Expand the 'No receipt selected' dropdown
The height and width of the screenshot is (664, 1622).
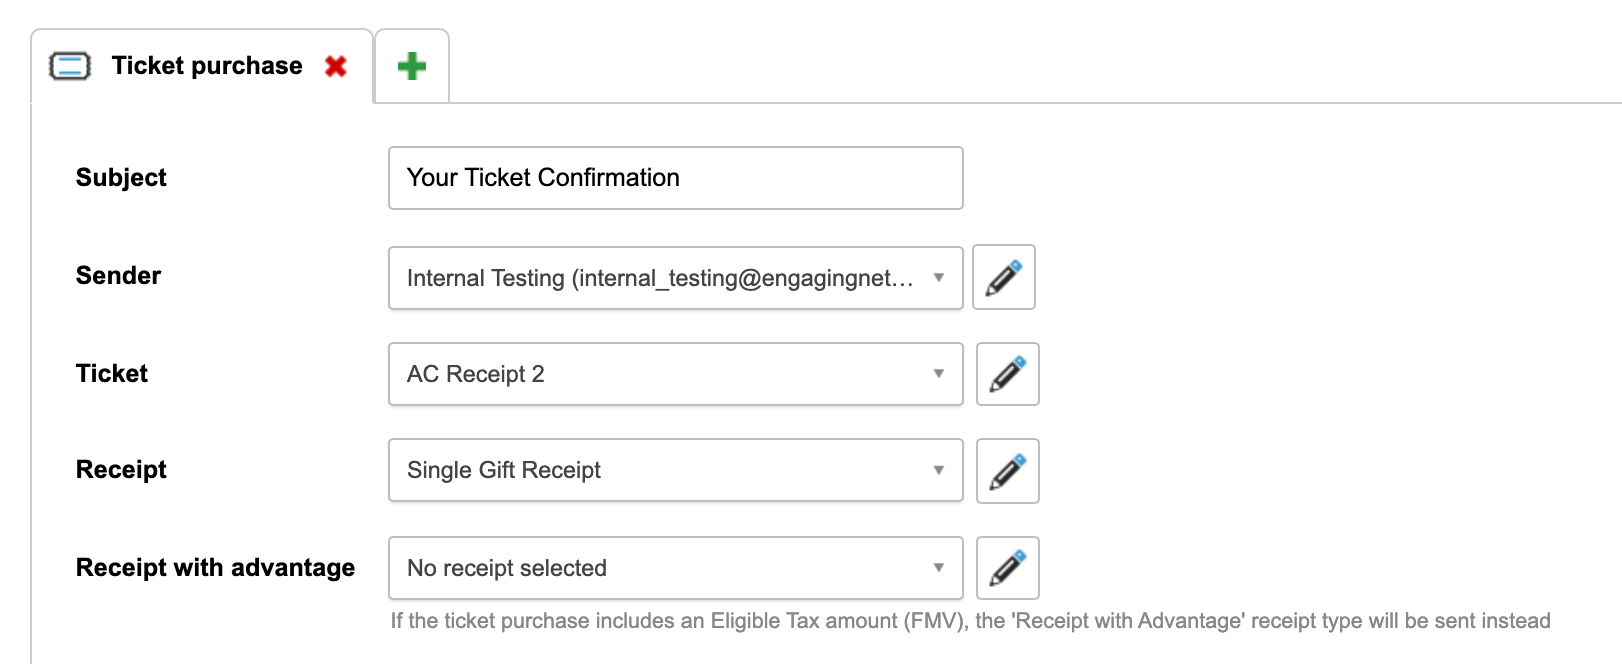(660, 568)
